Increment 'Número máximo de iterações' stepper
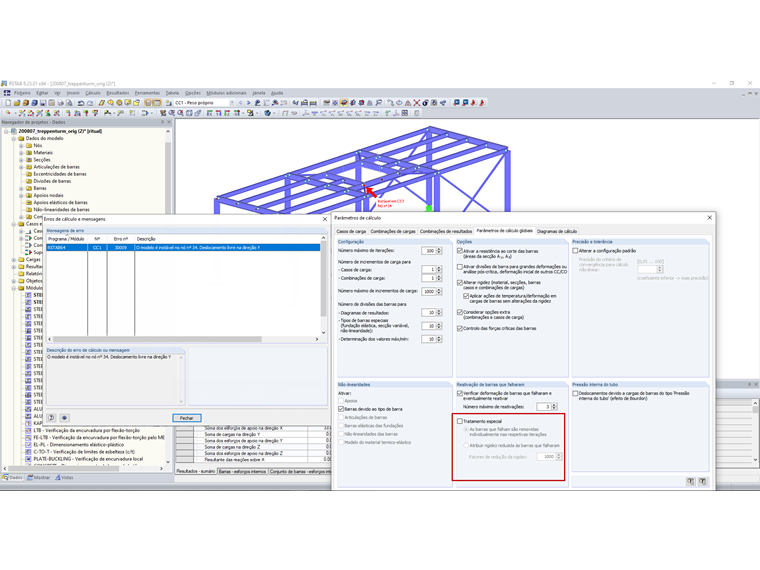This screenshot has height=570, width=760. point(439,249)
